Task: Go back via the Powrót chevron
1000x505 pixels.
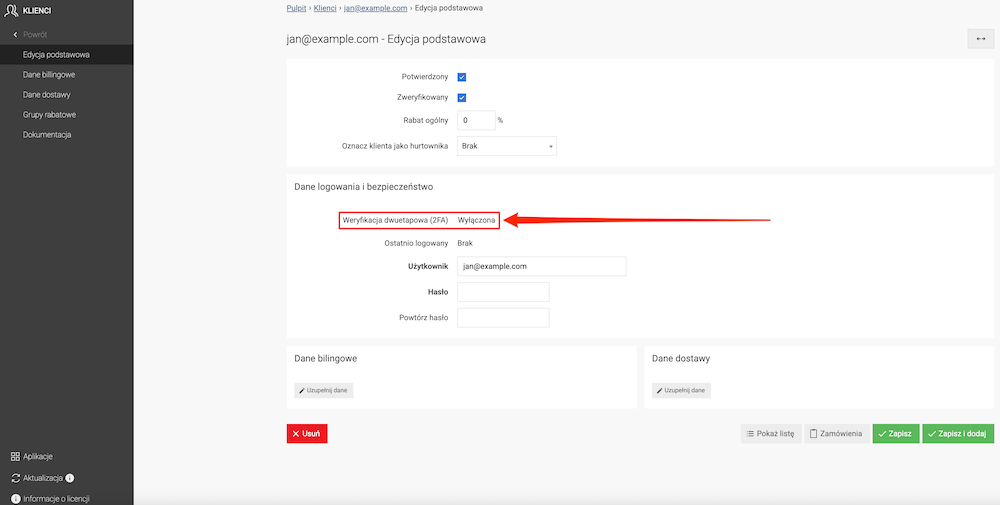Action: point(15,34)
